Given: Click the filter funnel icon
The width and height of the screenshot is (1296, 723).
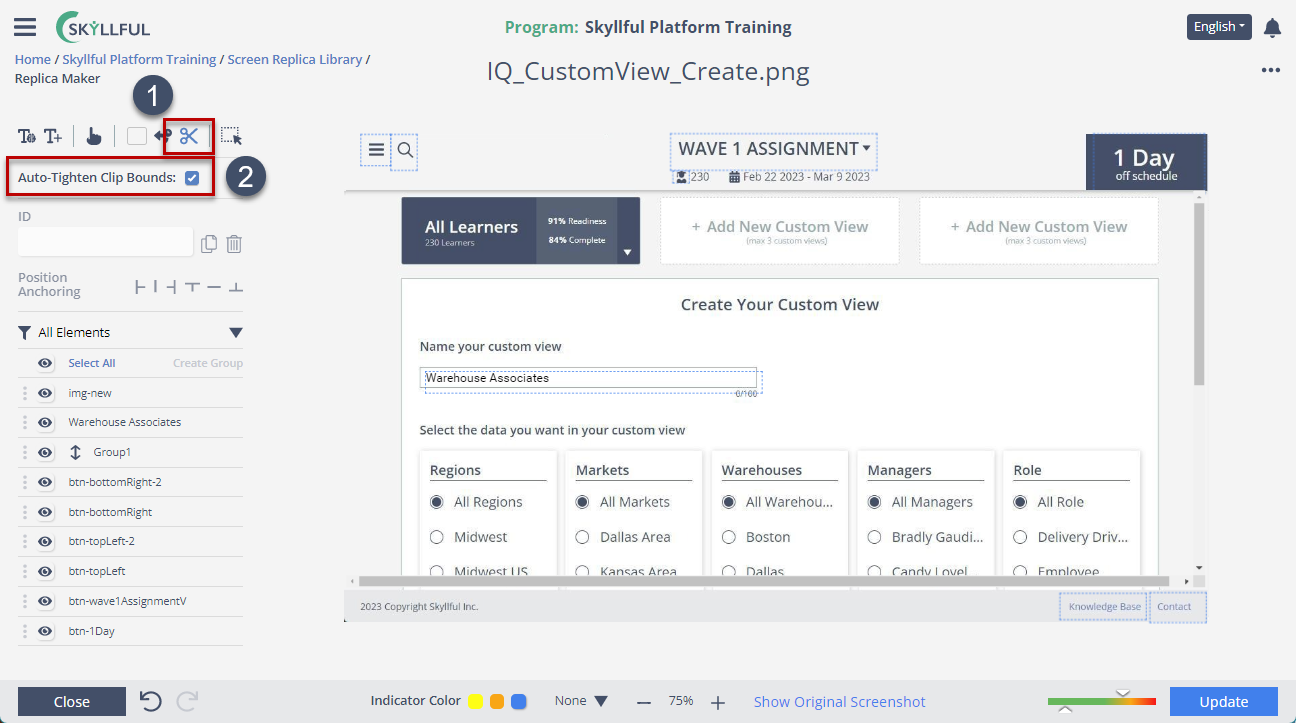Looking at the screenshot, I should [x=25, y=333].
